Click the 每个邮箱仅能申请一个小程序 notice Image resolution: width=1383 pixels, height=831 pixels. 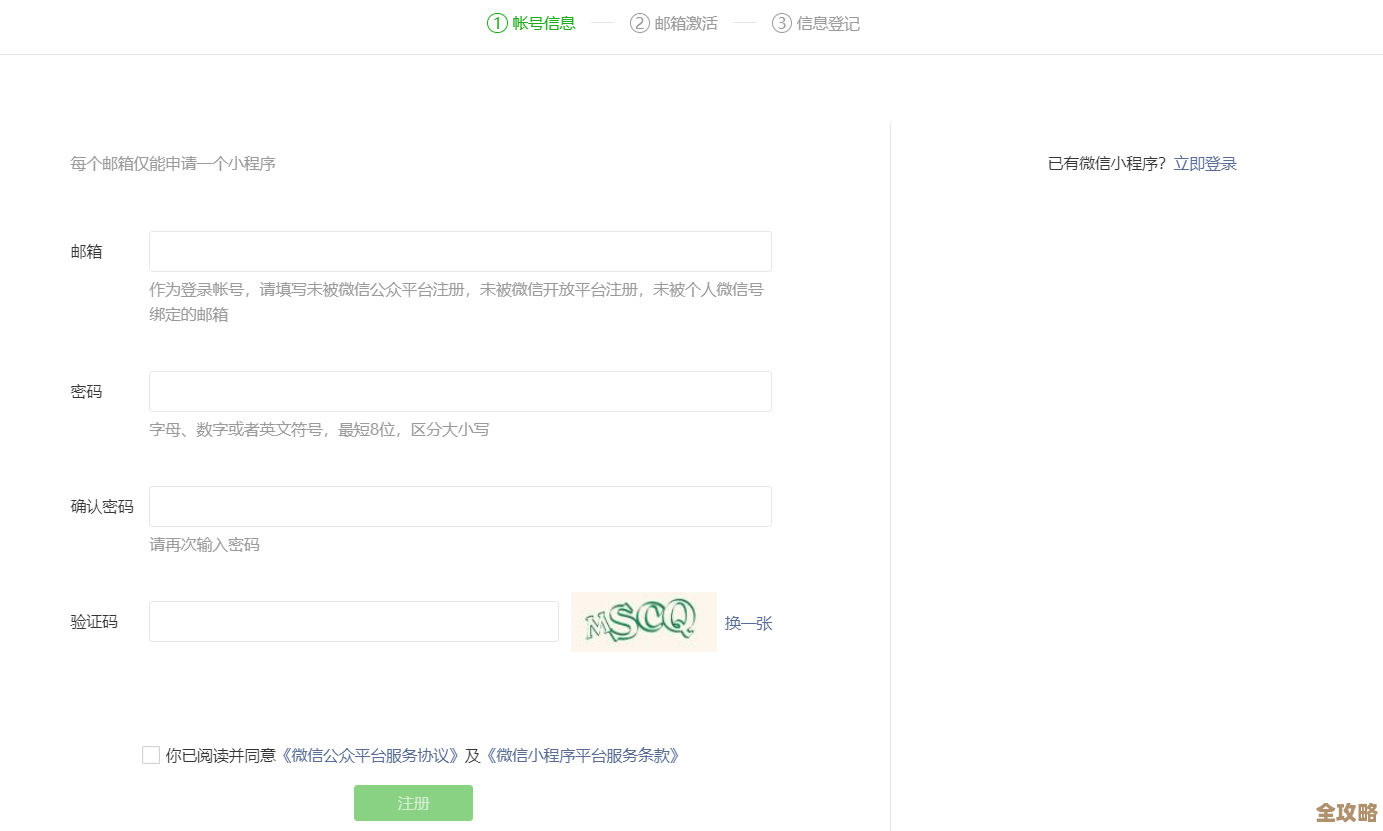[172, 163]
